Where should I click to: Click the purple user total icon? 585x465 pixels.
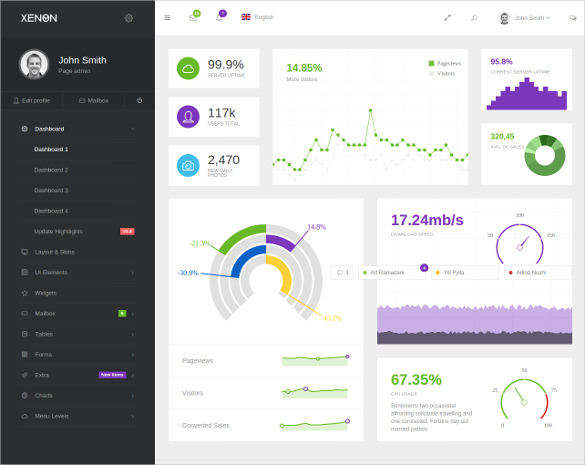pos(188,116)
